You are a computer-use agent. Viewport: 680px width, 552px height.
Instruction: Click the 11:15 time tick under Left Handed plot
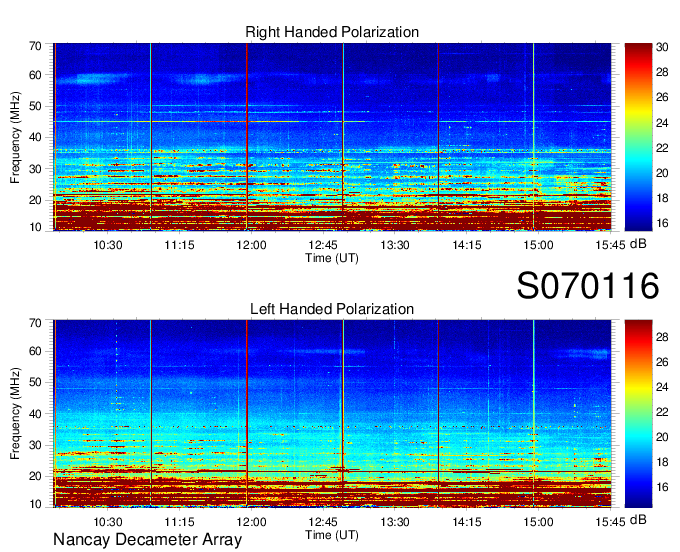pos(180,522)
